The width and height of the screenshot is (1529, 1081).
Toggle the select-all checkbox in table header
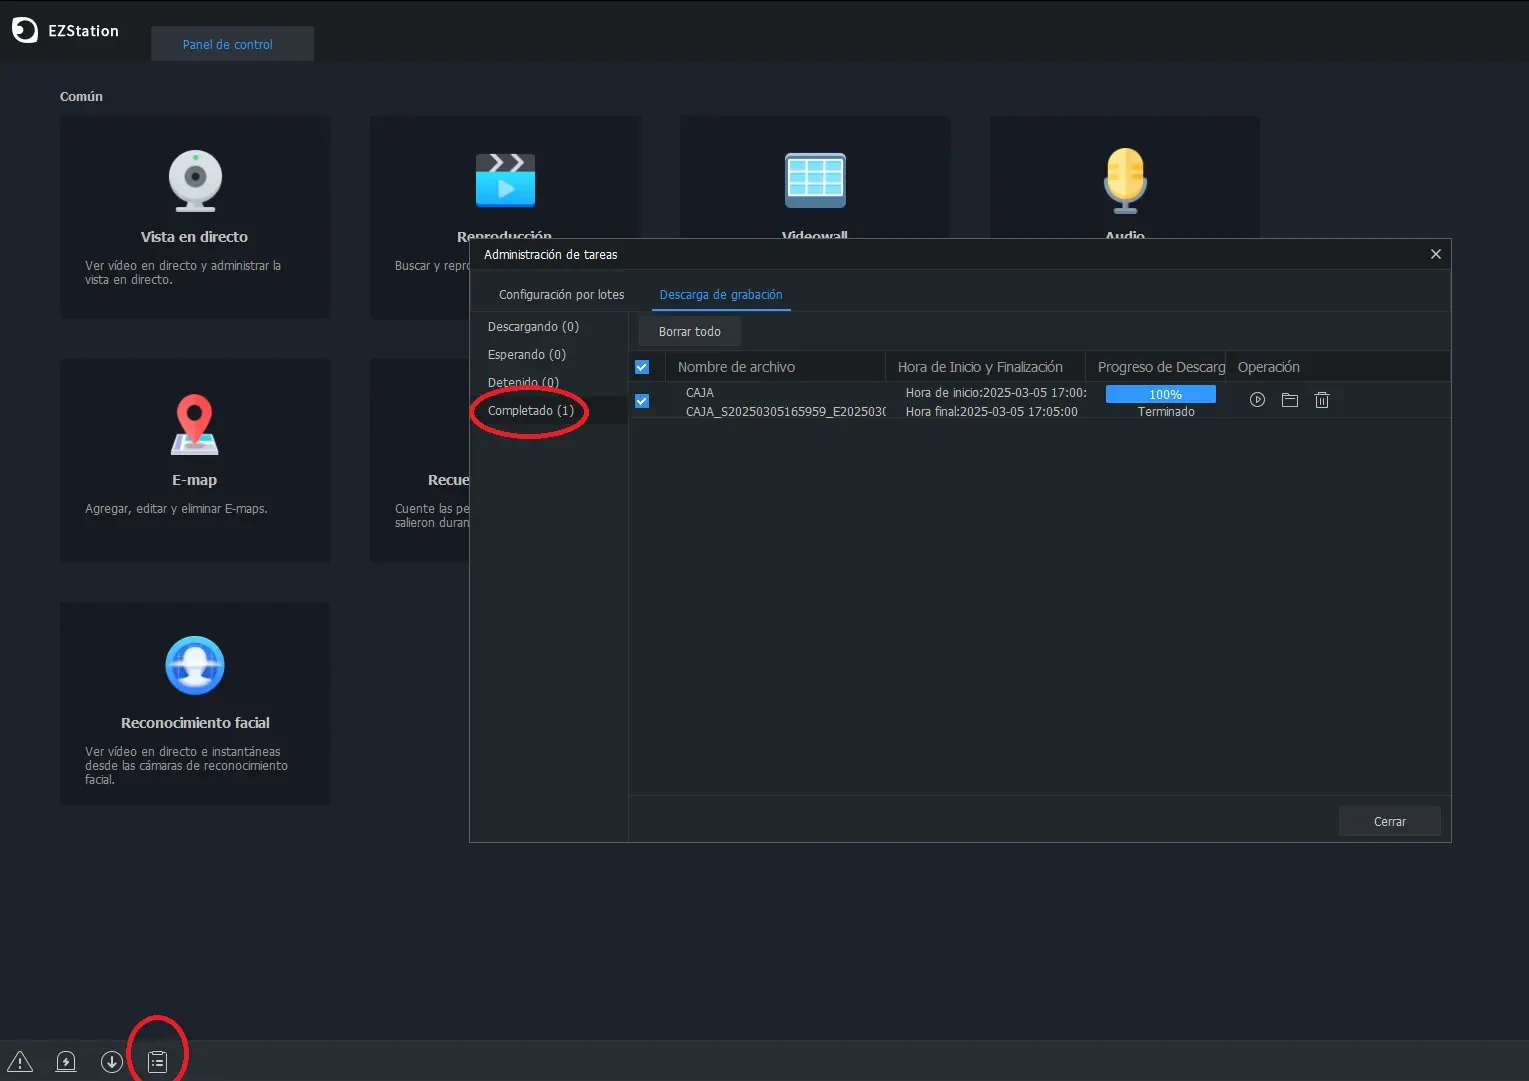click(x=642, y=367)
